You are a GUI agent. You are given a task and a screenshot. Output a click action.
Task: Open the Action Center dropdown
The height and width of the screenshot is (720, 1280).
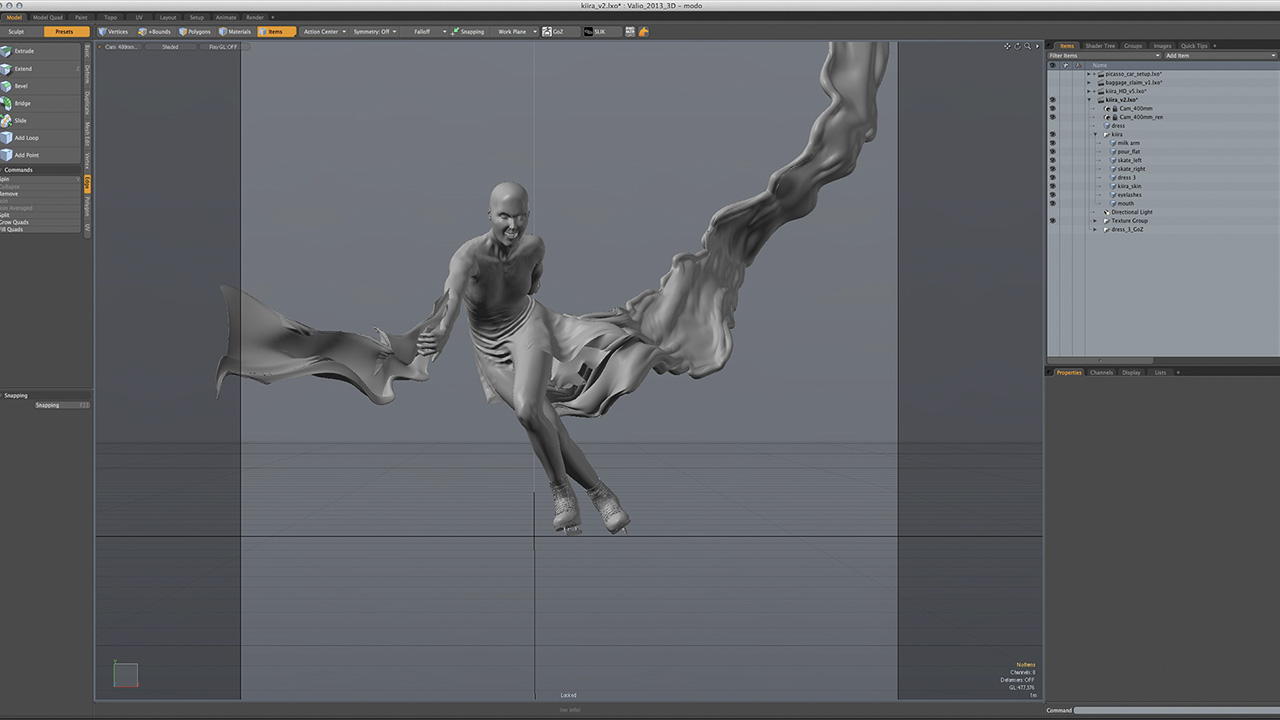point(324,31)
